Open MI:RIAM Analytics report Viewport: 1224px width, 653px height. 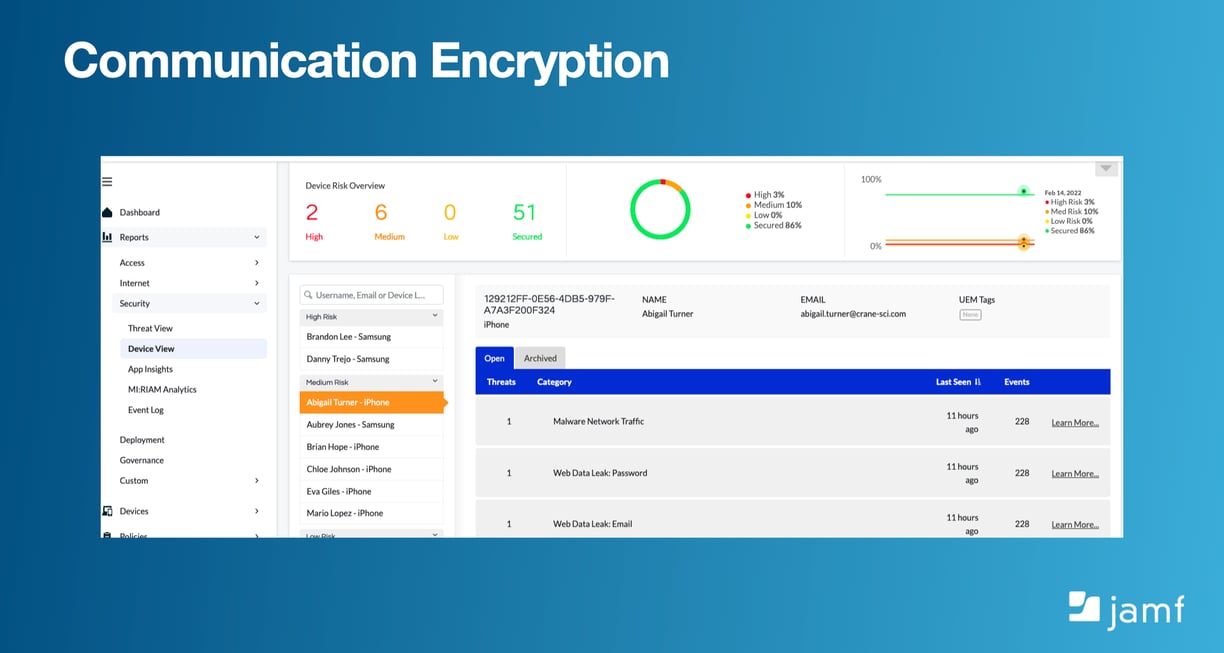[162, 389]
